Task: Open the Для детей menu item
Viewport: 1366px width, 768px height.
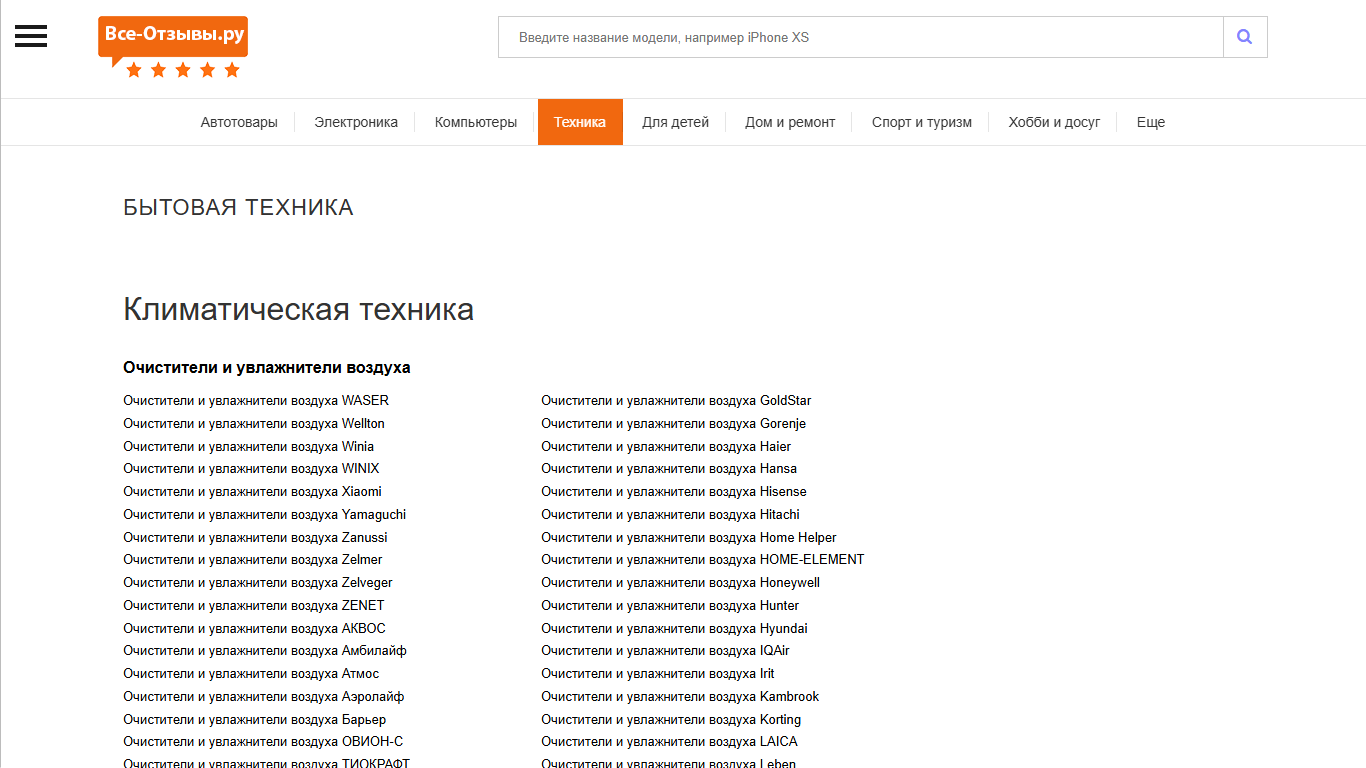Action: pyautogui.click(x=676, y=122)
